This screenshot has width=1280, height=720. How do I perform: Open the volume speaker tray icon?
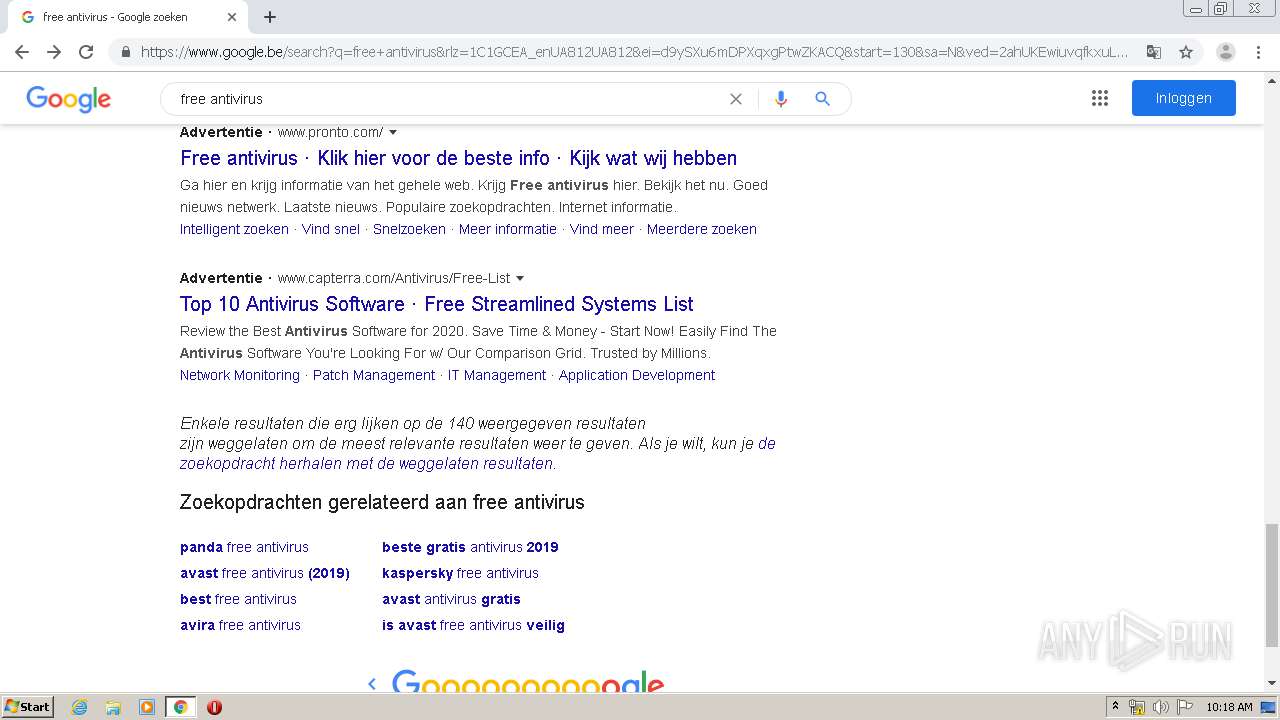pos(1161,707)
